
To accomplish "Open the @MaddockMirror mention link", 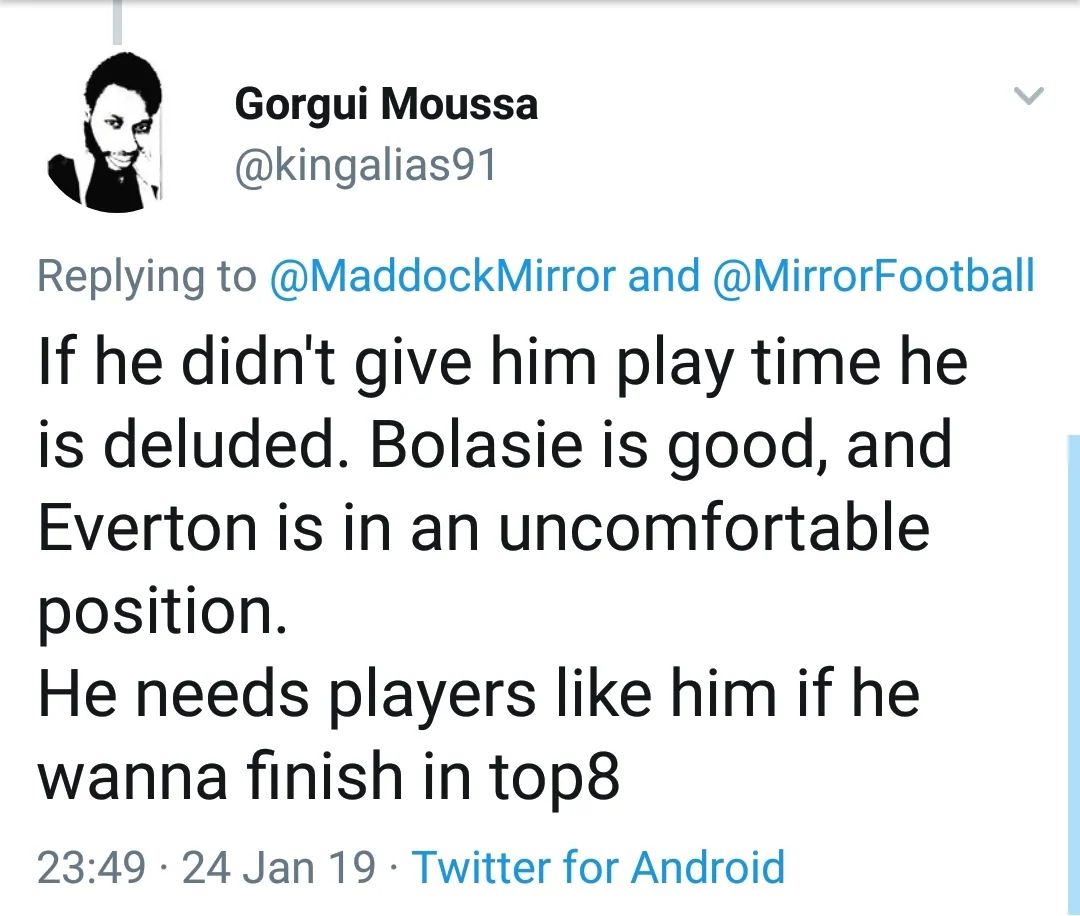I will pyautogui.click(x=443, y=277).
